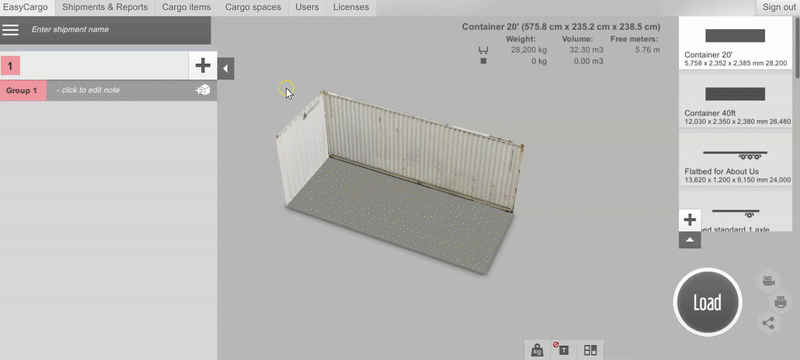The image size is (800, 360).
Task: Collapse cargo spaces list with up arrow
Action: pos(690,240)
